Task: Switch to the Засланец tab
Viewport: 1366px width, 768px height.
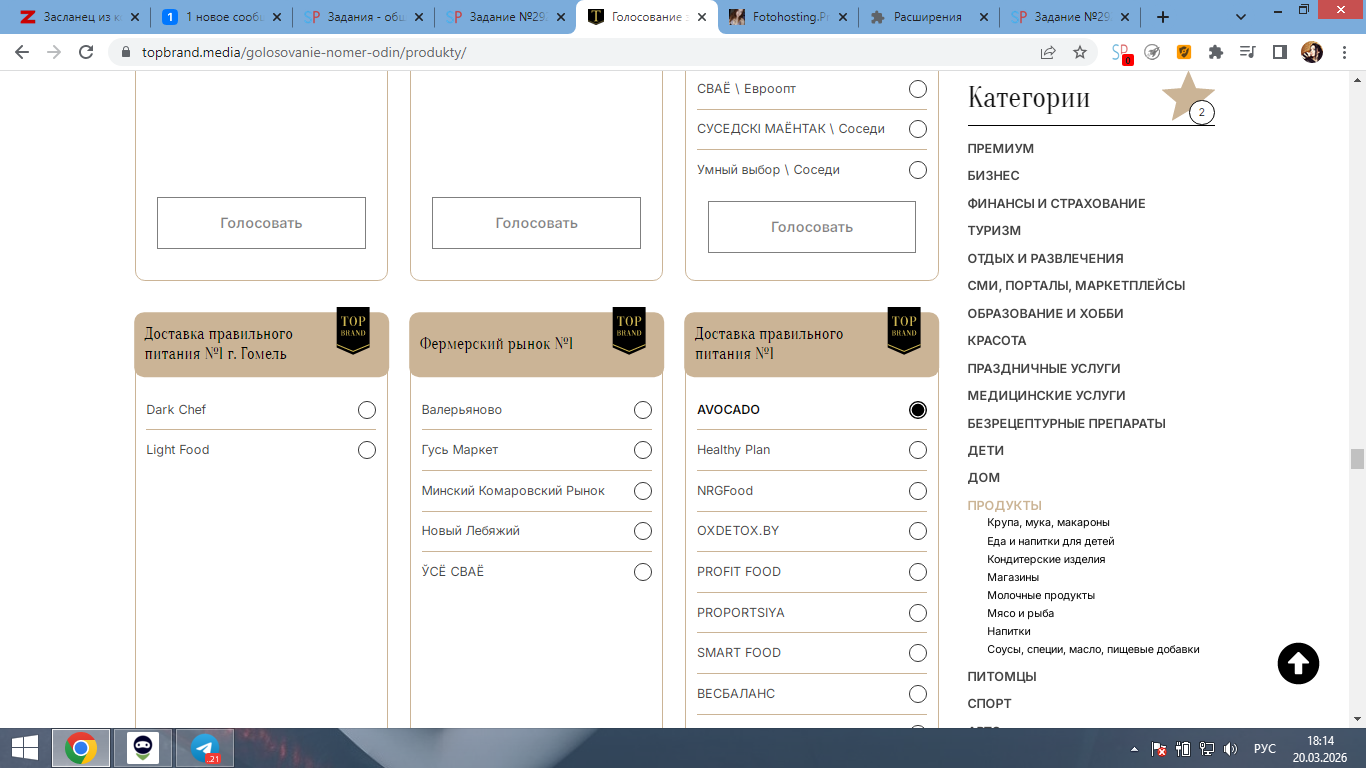Action: click(82, 17)
